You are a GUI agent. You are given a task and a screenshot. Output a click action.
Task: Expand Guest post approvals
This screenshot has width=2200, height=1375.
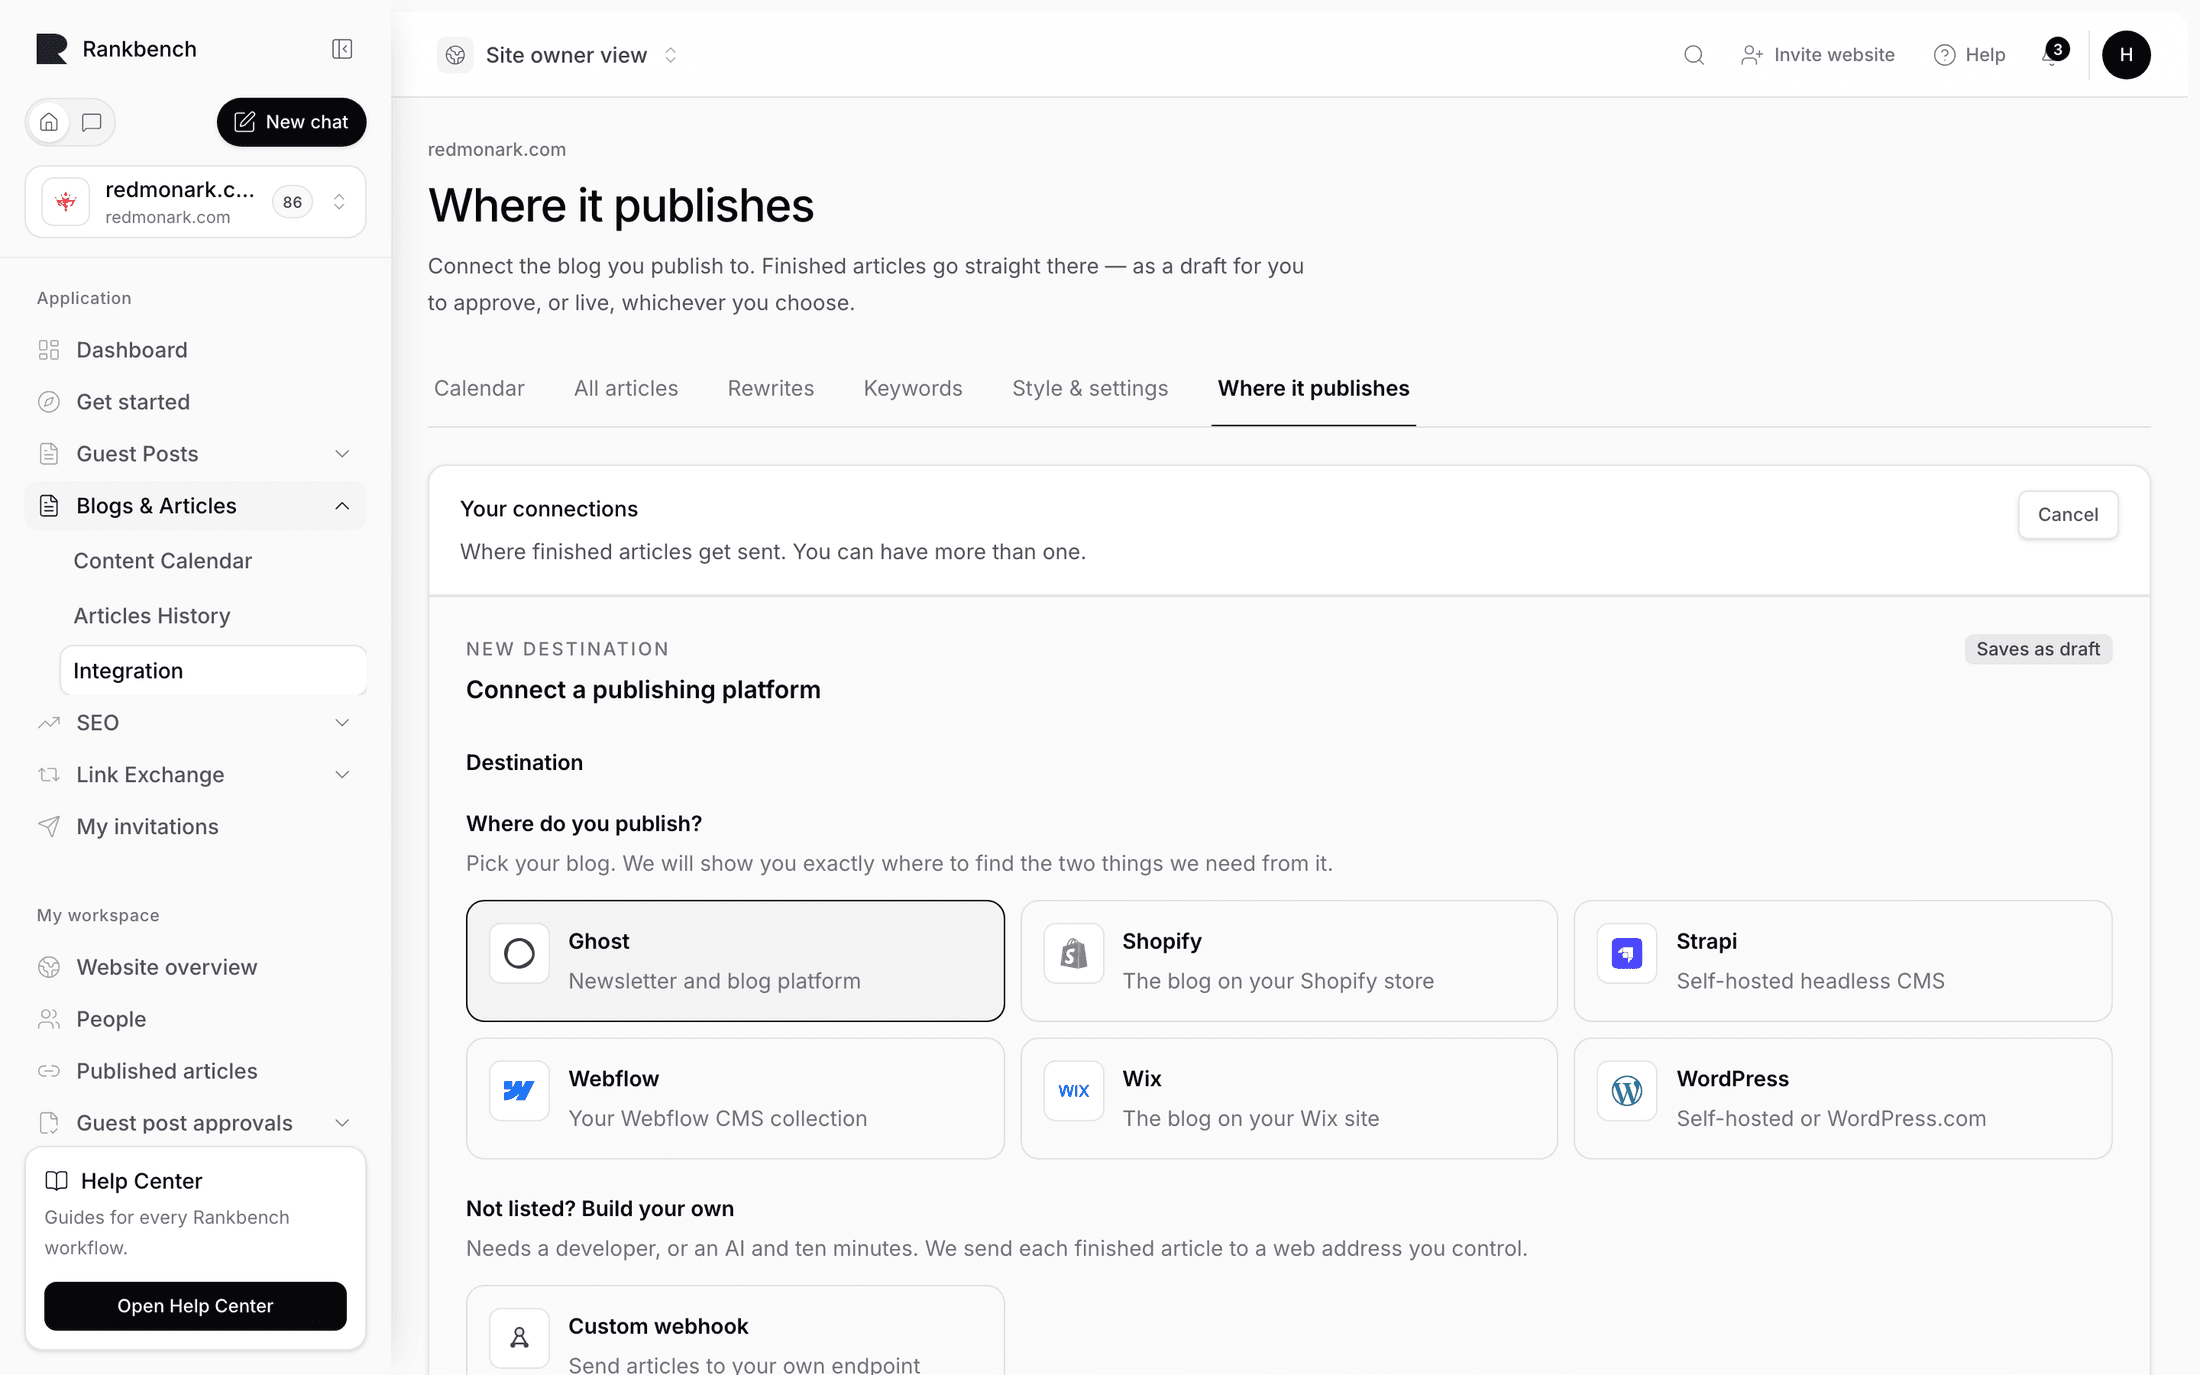coord(195,1123)
